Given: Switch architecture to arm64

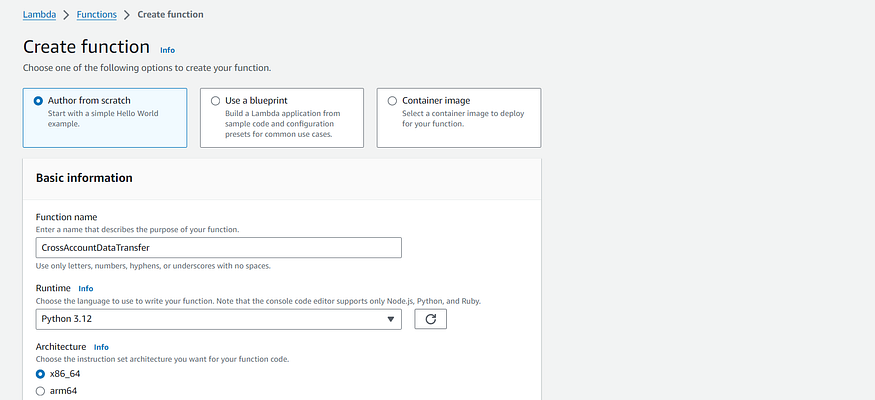Looking at the screenshot, I should 40,391.
